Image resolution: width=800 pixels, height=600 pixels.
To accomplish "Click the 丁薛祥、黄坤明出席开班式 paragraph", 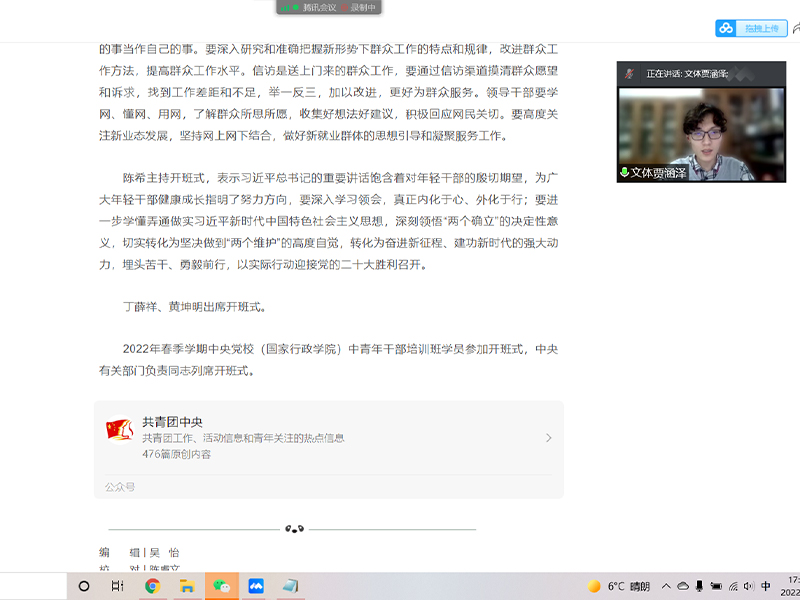I will point(195,307).
